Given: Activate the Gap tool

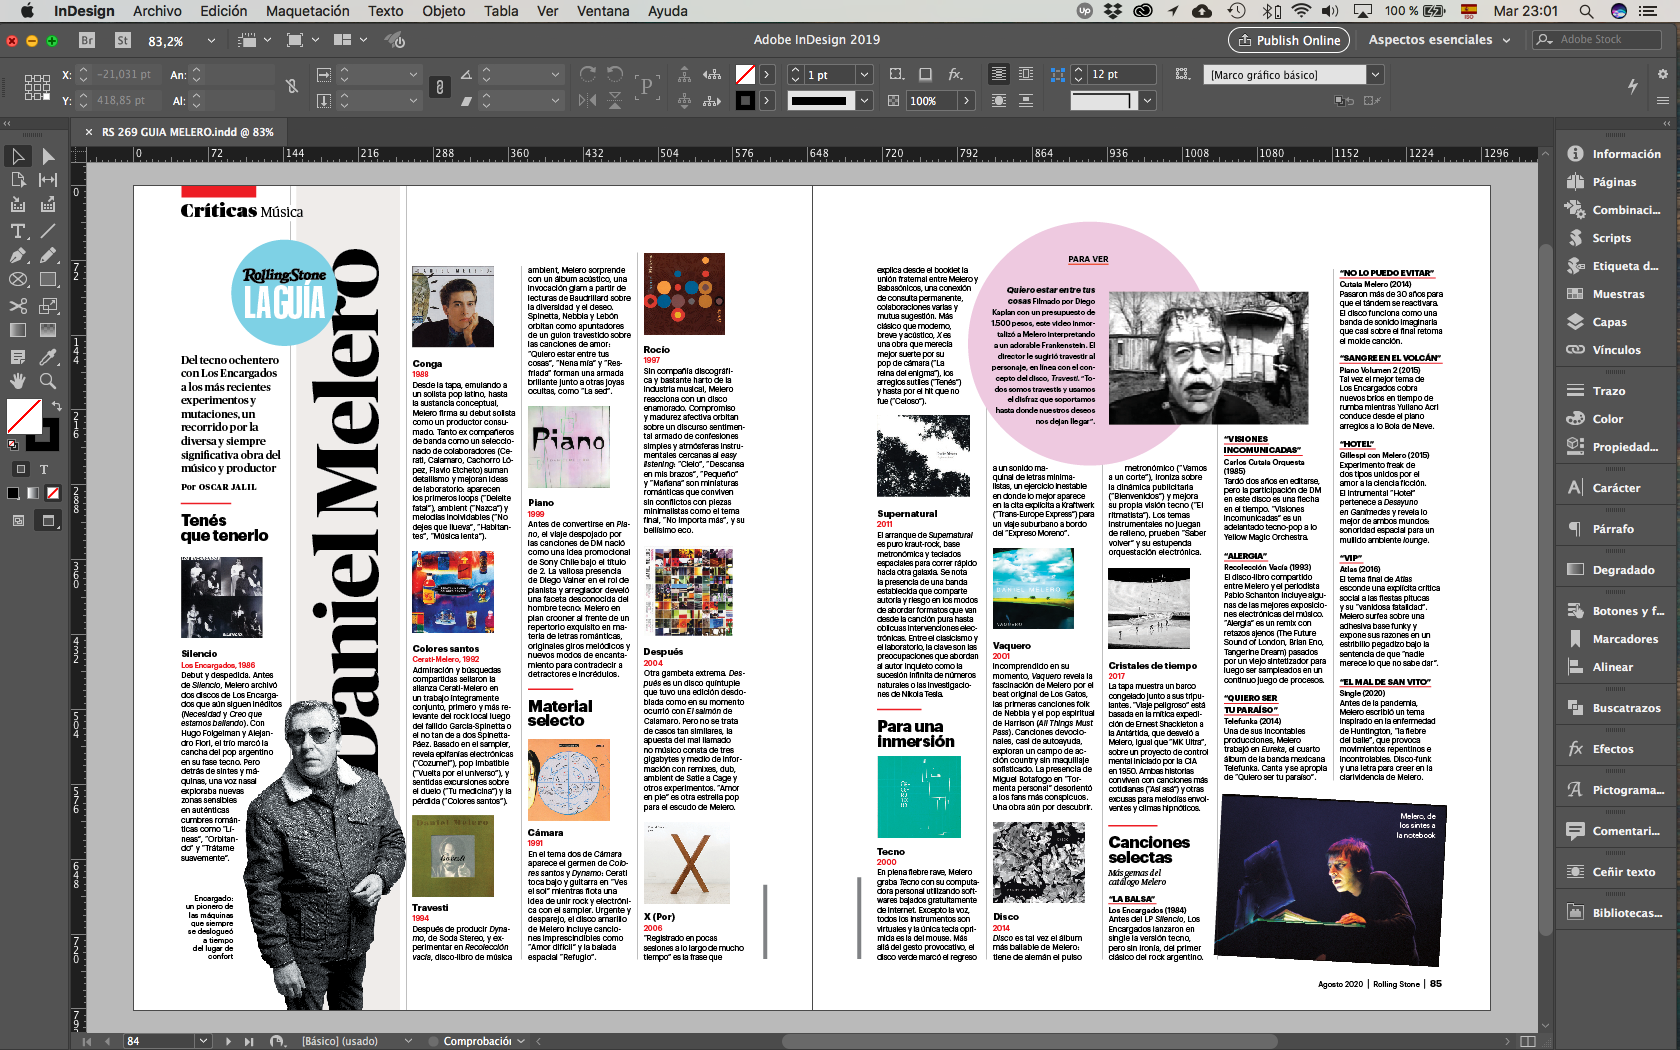Looking at the screenshot, I should [48, 180].
